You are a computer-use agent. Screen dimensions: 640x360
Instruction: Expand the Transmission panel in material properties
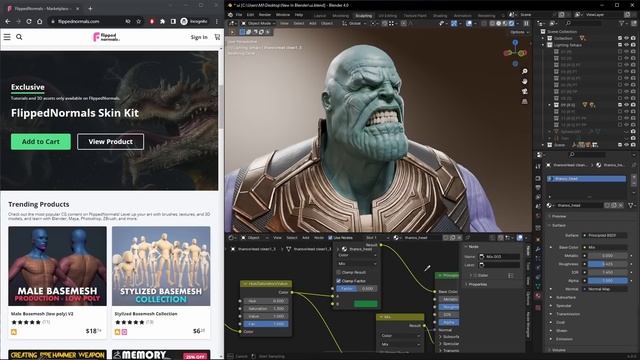pyautogui.click(x=568, y=314)
